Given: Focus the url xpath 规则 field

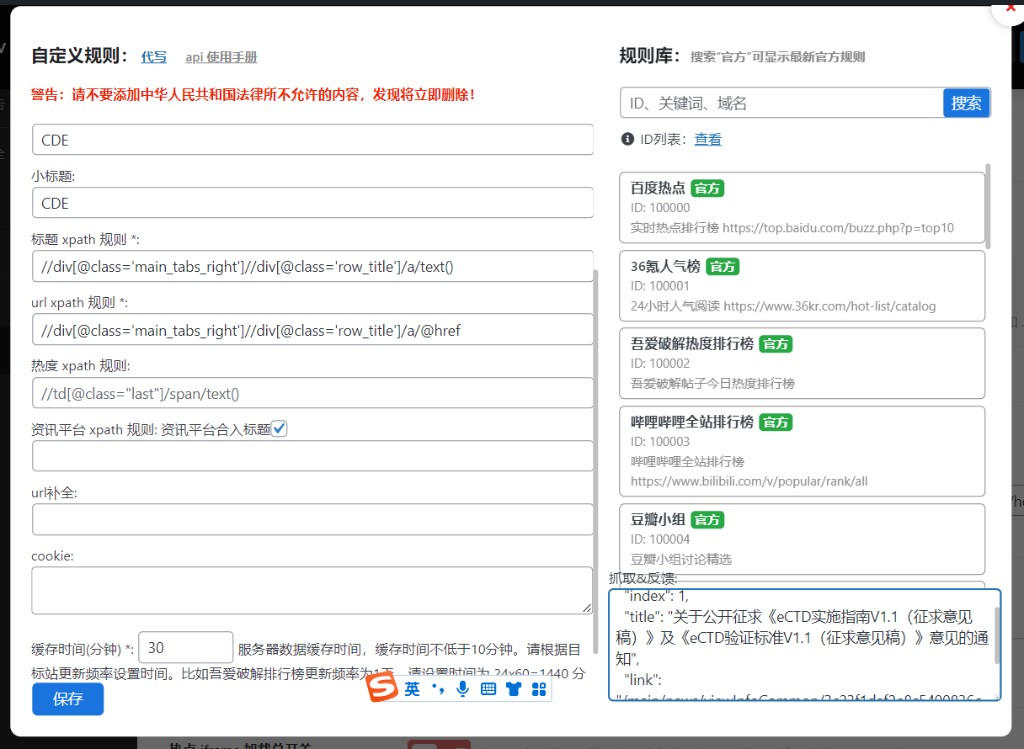Looking at the screenshot, I should (x=313, y=330).
